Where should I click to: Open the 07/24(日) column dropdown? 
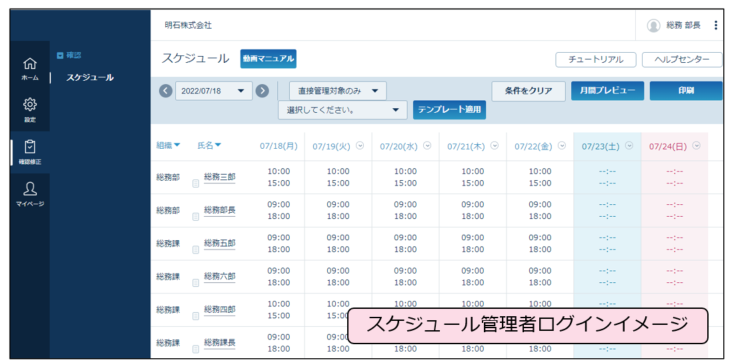(x=697, y=146)
